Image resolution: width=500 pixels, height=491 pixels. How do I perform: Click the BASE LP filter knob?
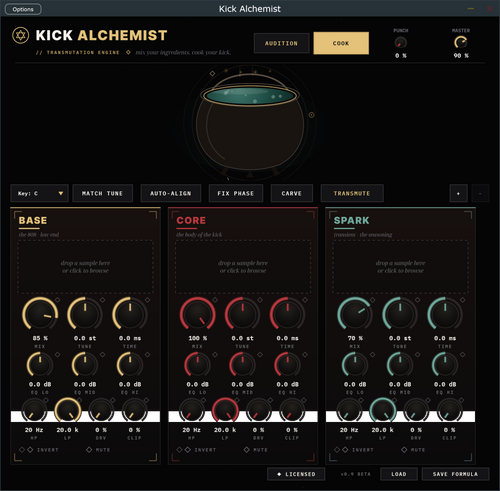click(x=68, y=411)
